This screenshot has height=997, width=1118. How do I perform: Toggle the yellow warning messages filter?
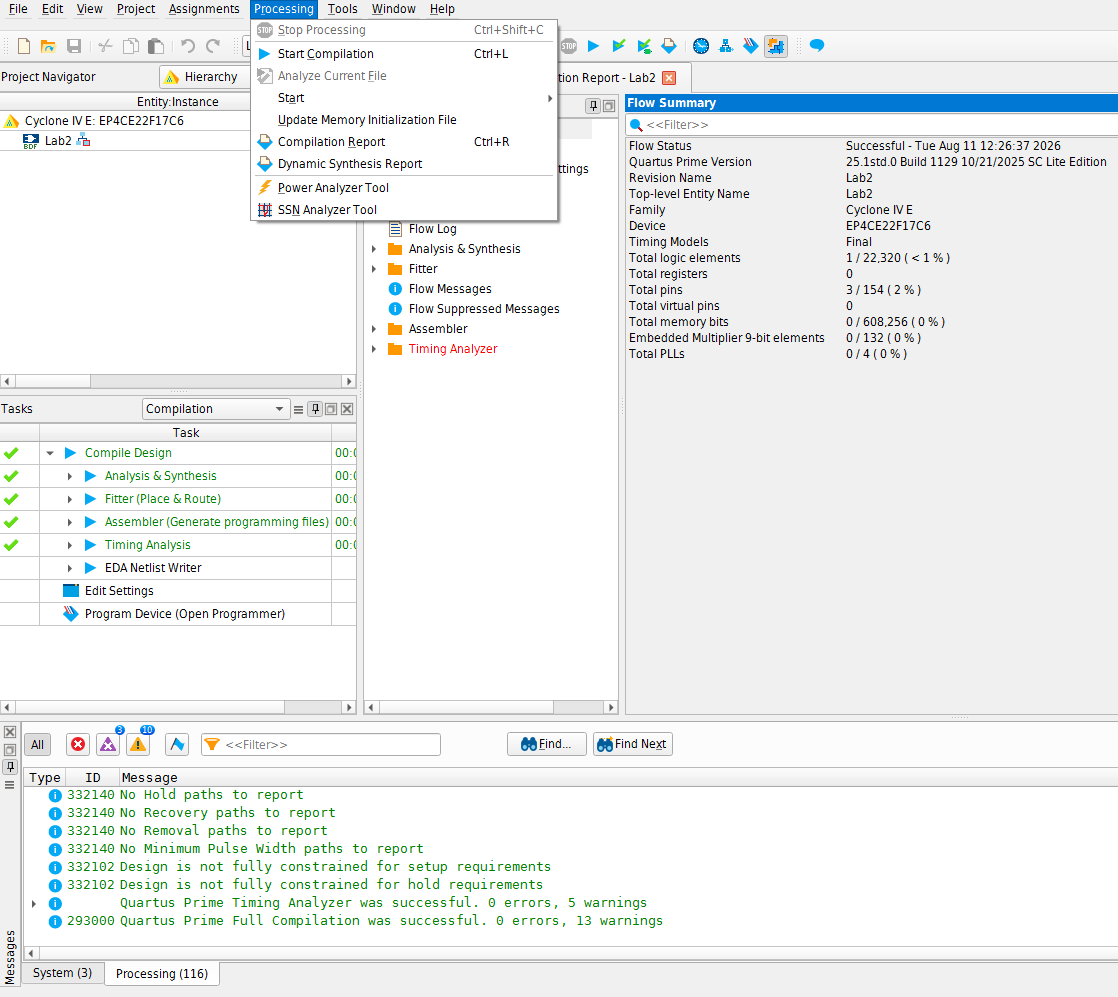(138, 745)
